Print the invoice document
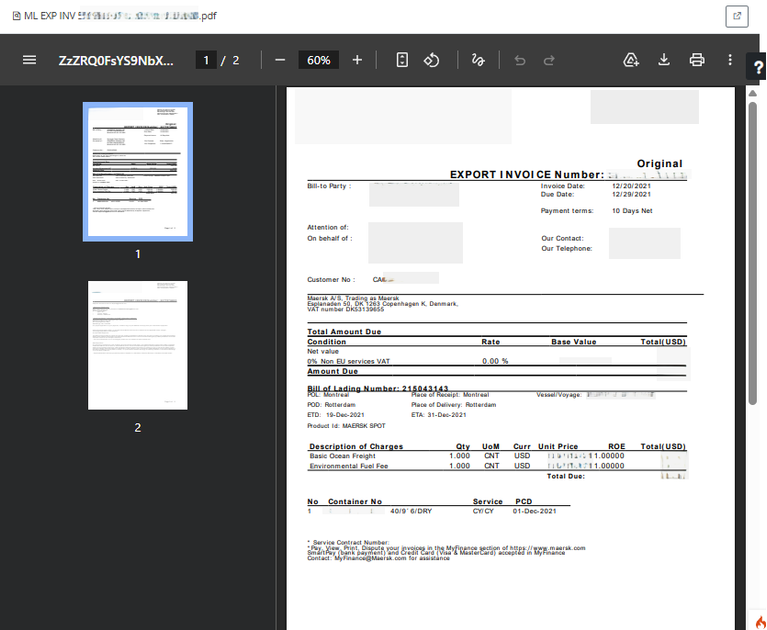The image size is (767, 630). coord(697,60)
